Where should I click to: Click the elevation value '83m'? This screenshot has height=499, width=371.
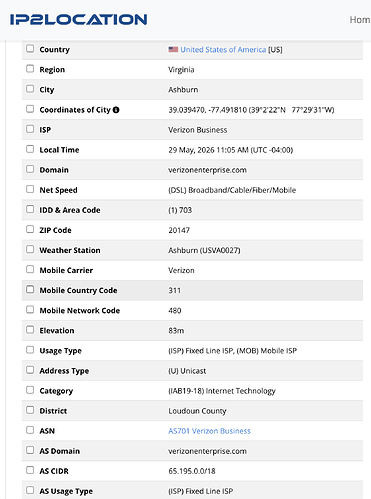176,331
